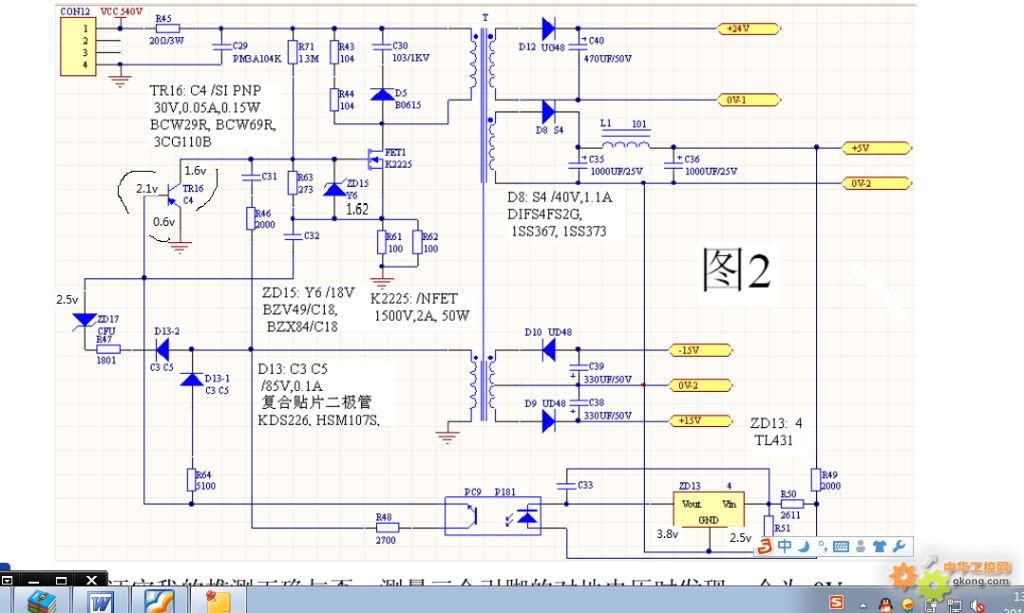Click the yellow round tray icon

[x=908, y=605]
